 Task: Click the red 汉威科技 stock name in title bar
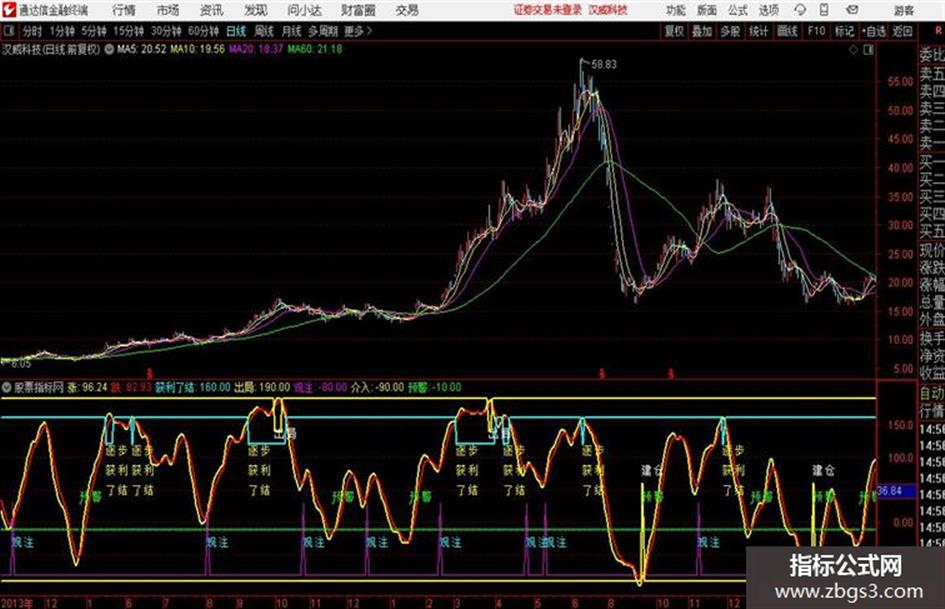point(608,10)
